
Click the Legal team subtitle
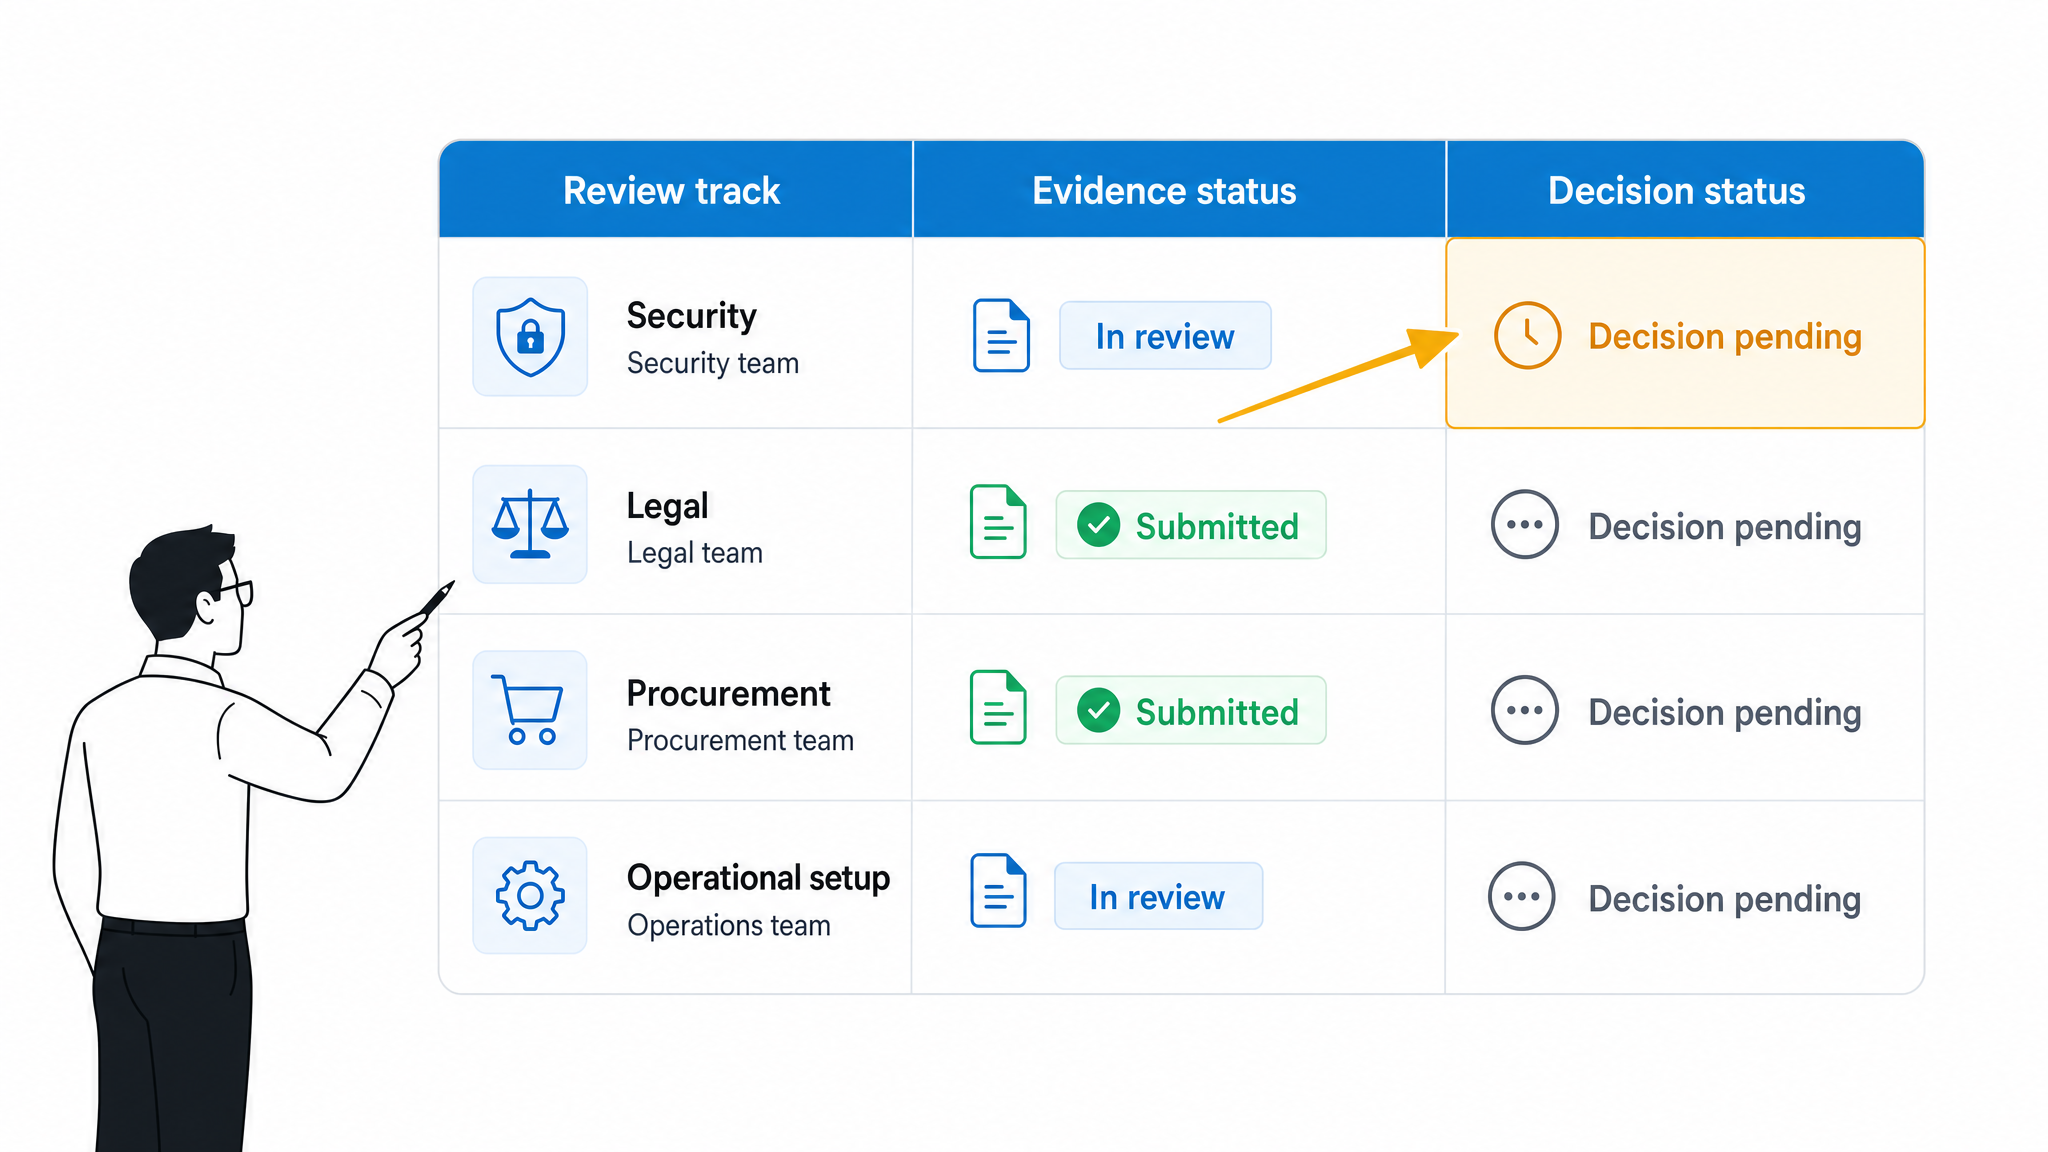click(695, 553)
